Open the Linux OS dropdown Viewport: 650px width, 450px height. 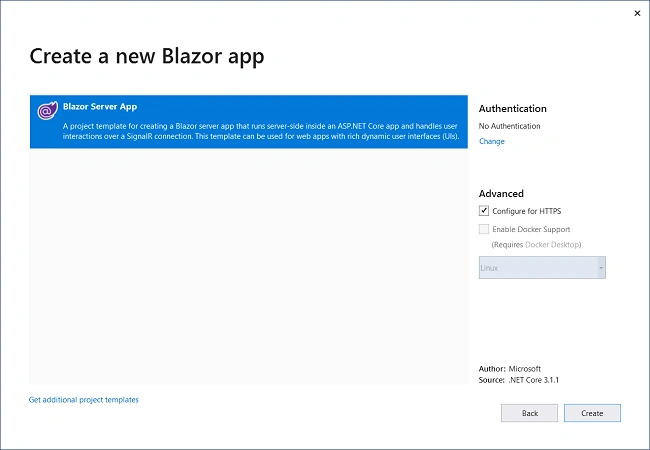point(542,268)
